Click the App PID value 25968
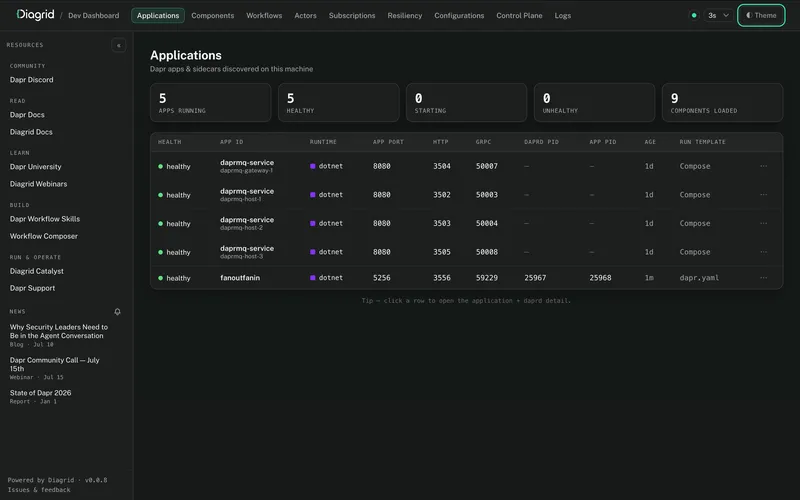The height and width of the screenshot is (500, 800). pyautogui.click(x=601, y=278)
